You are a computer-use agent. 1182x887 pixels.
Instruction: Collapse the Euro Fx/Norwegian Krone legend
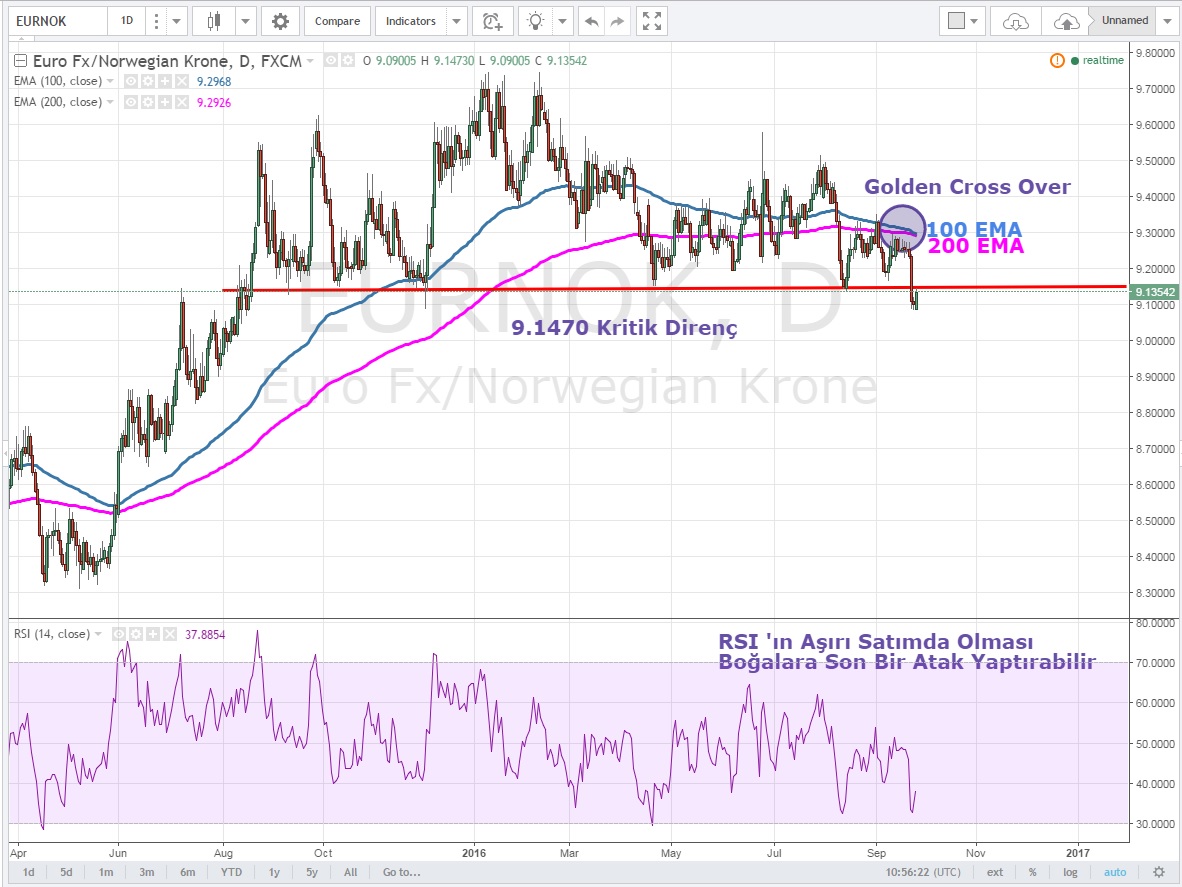20,61
